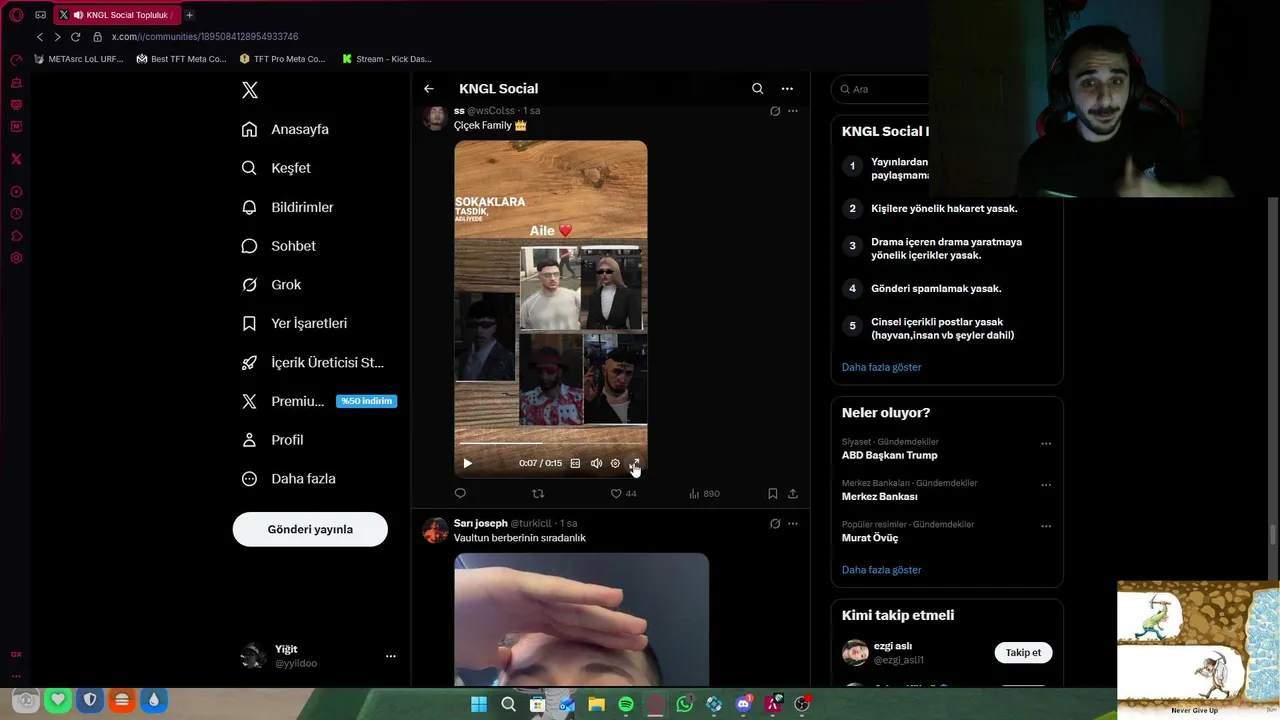1280x720 pixels.
Task: Open ABD Başkanı Trump trend
Action: [x=889, y=455]
